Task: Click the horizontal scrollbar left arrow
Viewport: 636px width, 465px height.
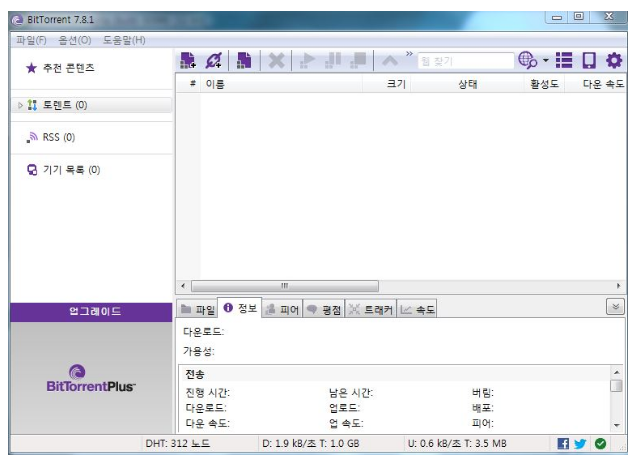Action: 183,286
